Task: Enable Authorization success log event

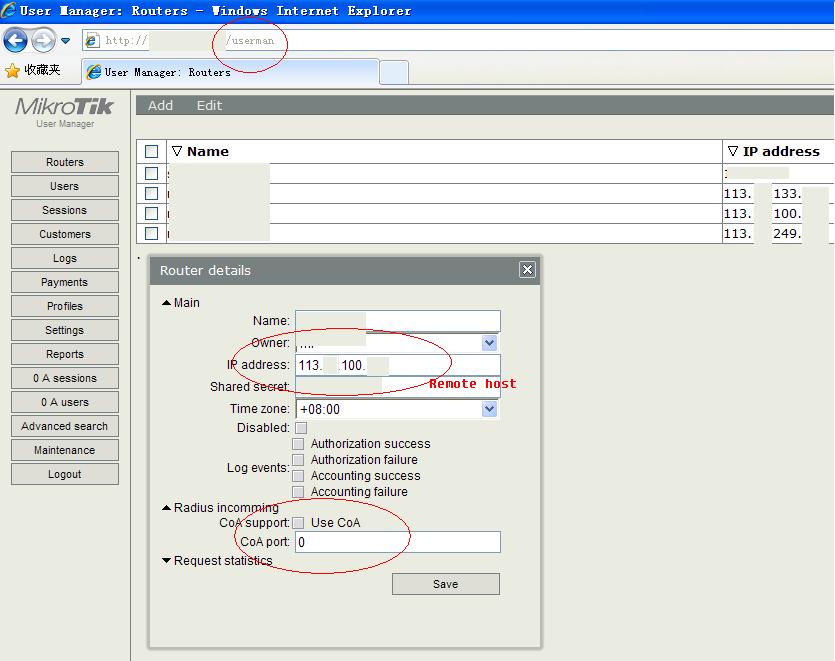Action: [x=298, y=444]
